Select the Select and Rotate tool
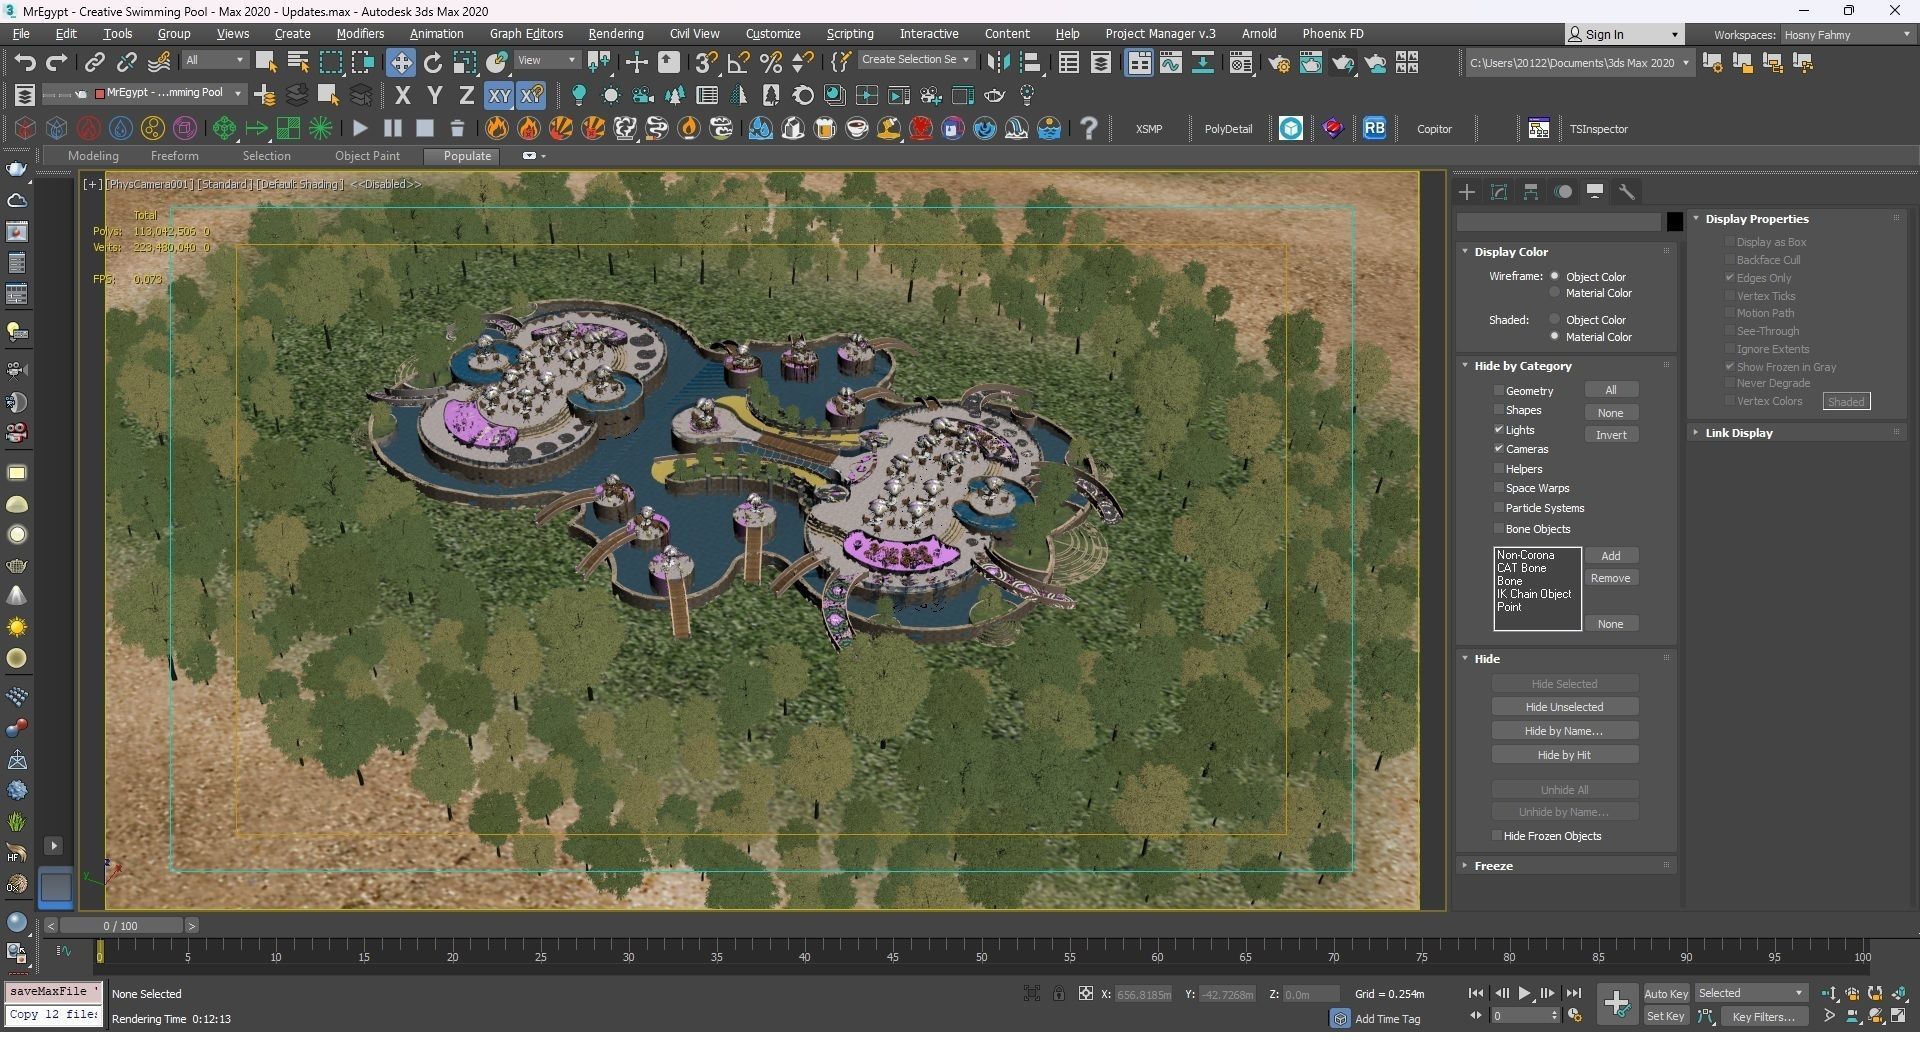The width and height of the screenshot is (1920, 1040). [433, 63]
